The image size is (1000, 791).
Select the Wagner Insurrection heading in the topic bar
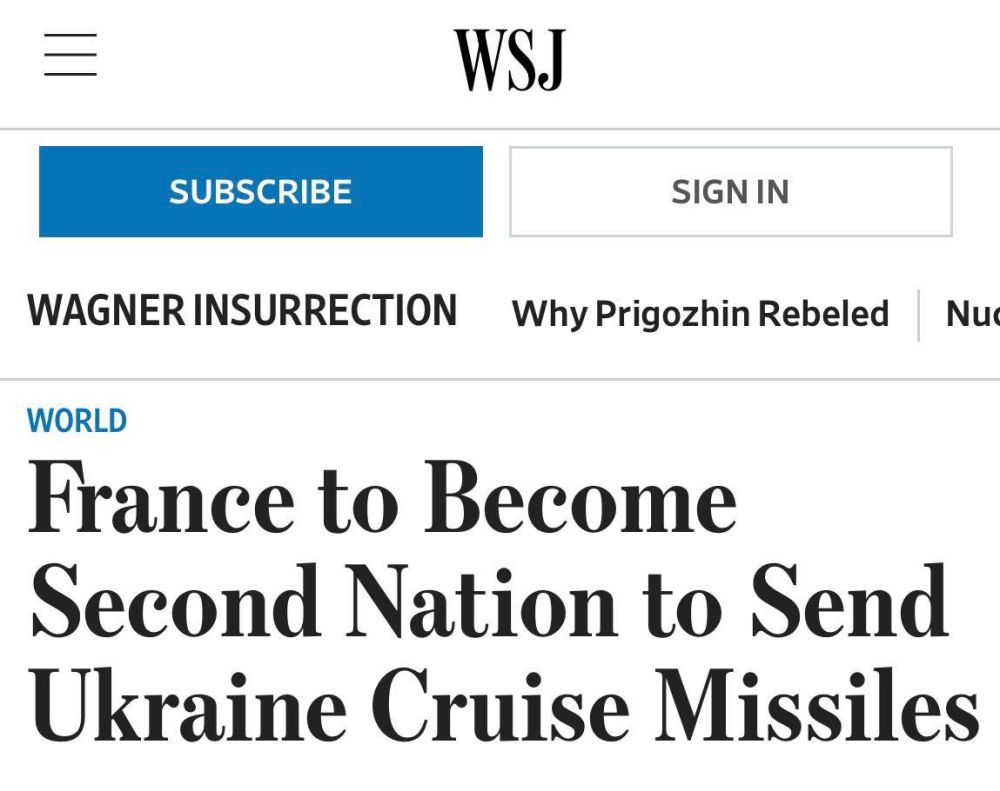pyautogui.click(x=242, y=310)
